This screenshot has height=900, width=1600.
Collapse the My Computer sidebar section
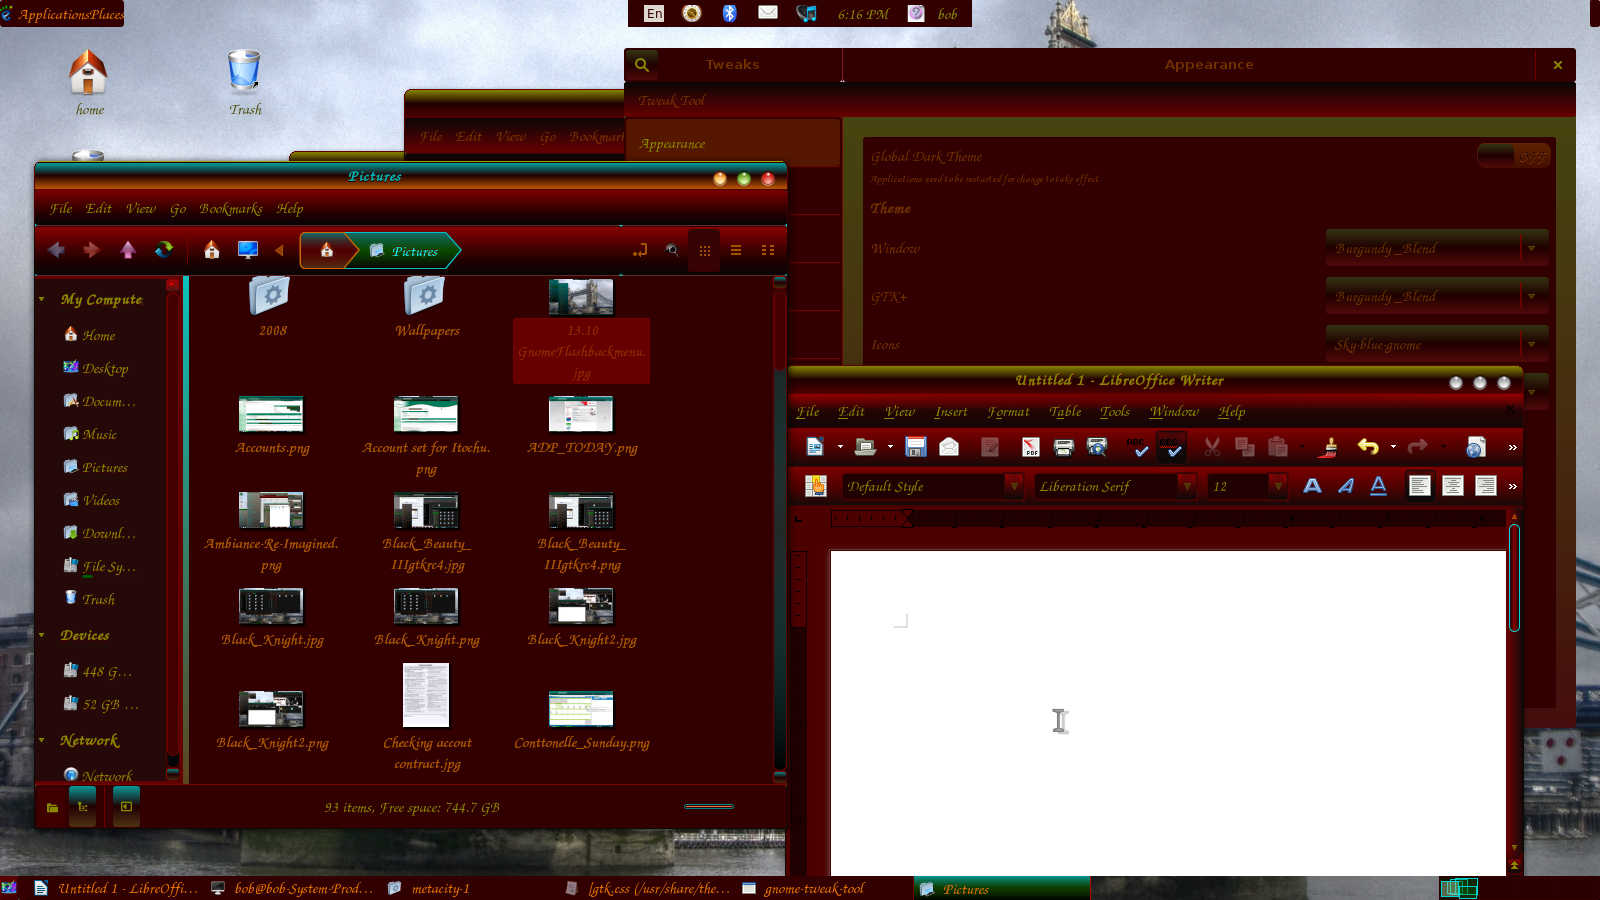point(42,299)
